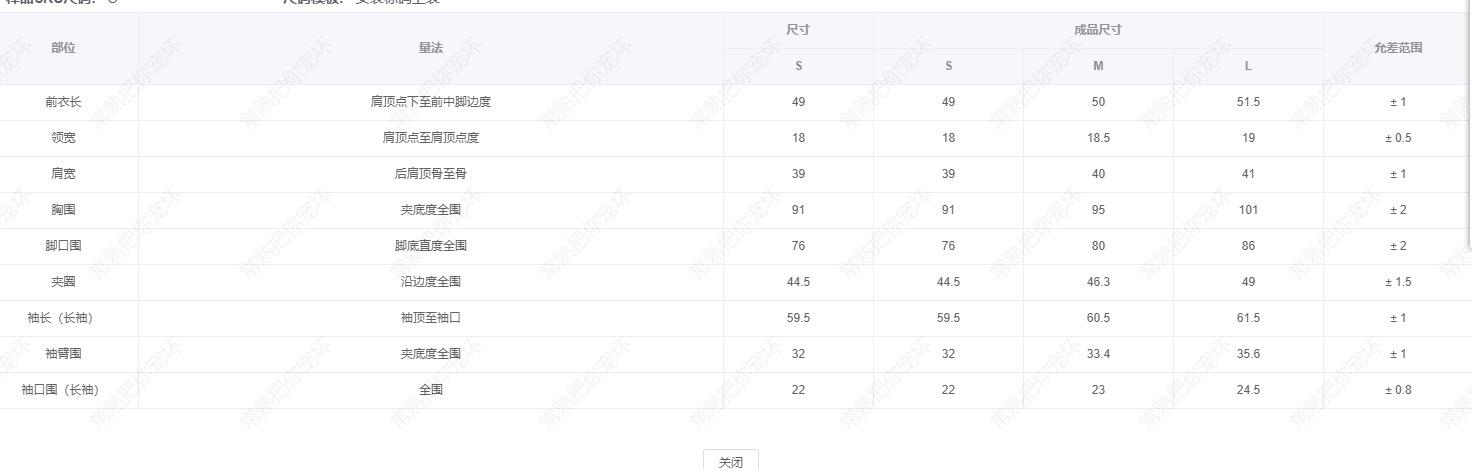This screenshot has width=1472, height=469.
Task: Select the 夹圈 row label
Action: pos(63,282)
